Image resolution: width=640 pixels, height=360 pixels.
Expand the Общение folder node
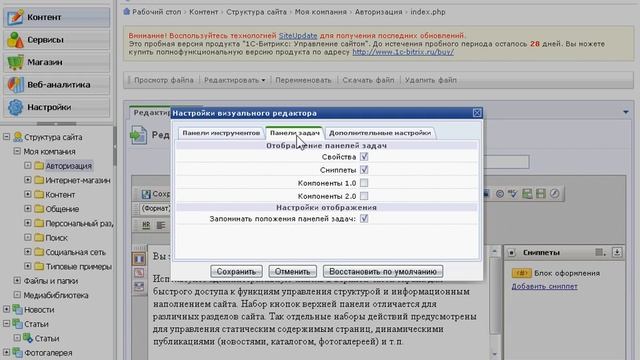point(28,209)
